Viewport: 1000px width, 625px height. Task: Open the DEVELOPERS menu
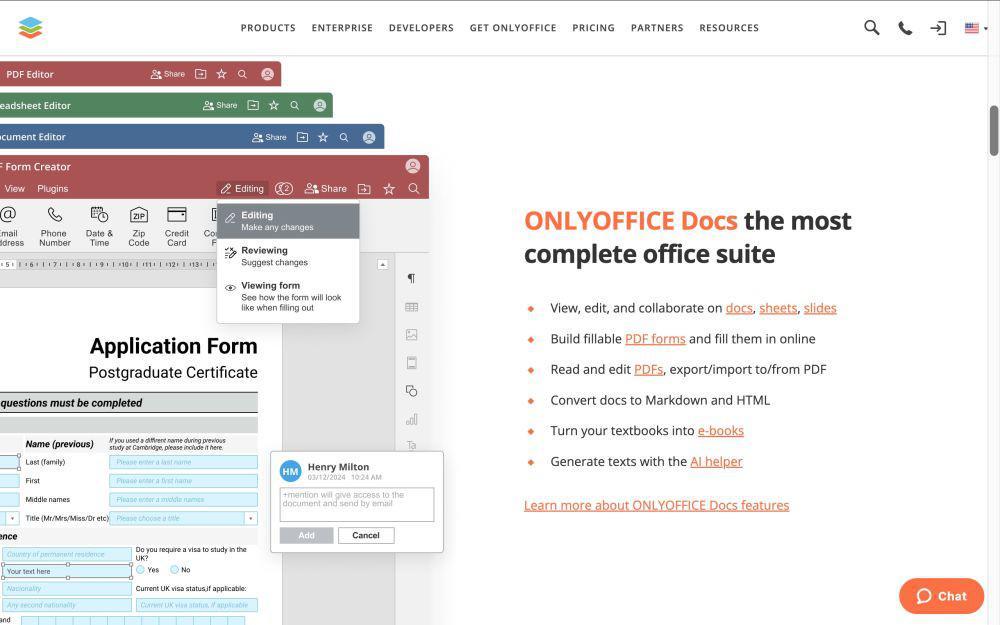pos(421,28)
